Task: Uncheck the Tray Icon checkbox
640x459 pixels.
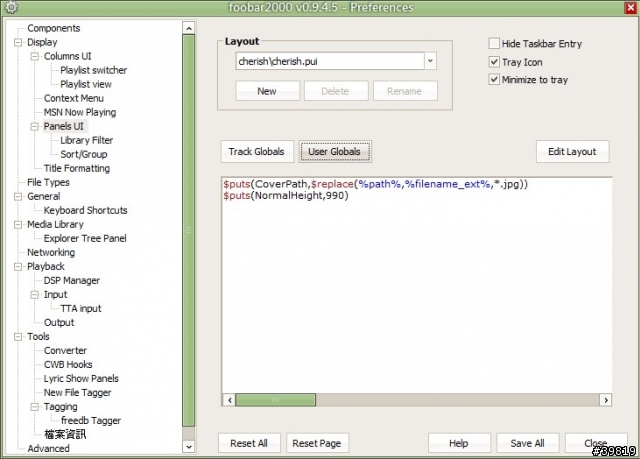Action: pyautogui.click(x=494, y=62)
